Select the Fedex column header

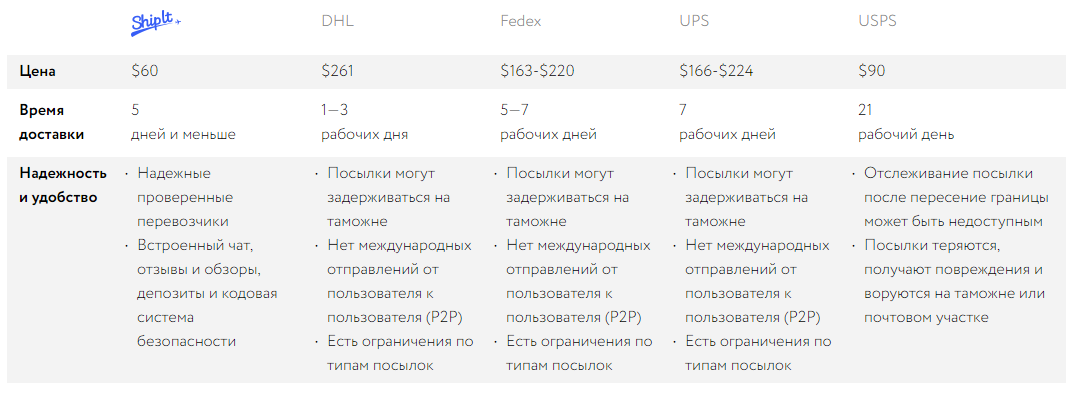pos(521,21)
